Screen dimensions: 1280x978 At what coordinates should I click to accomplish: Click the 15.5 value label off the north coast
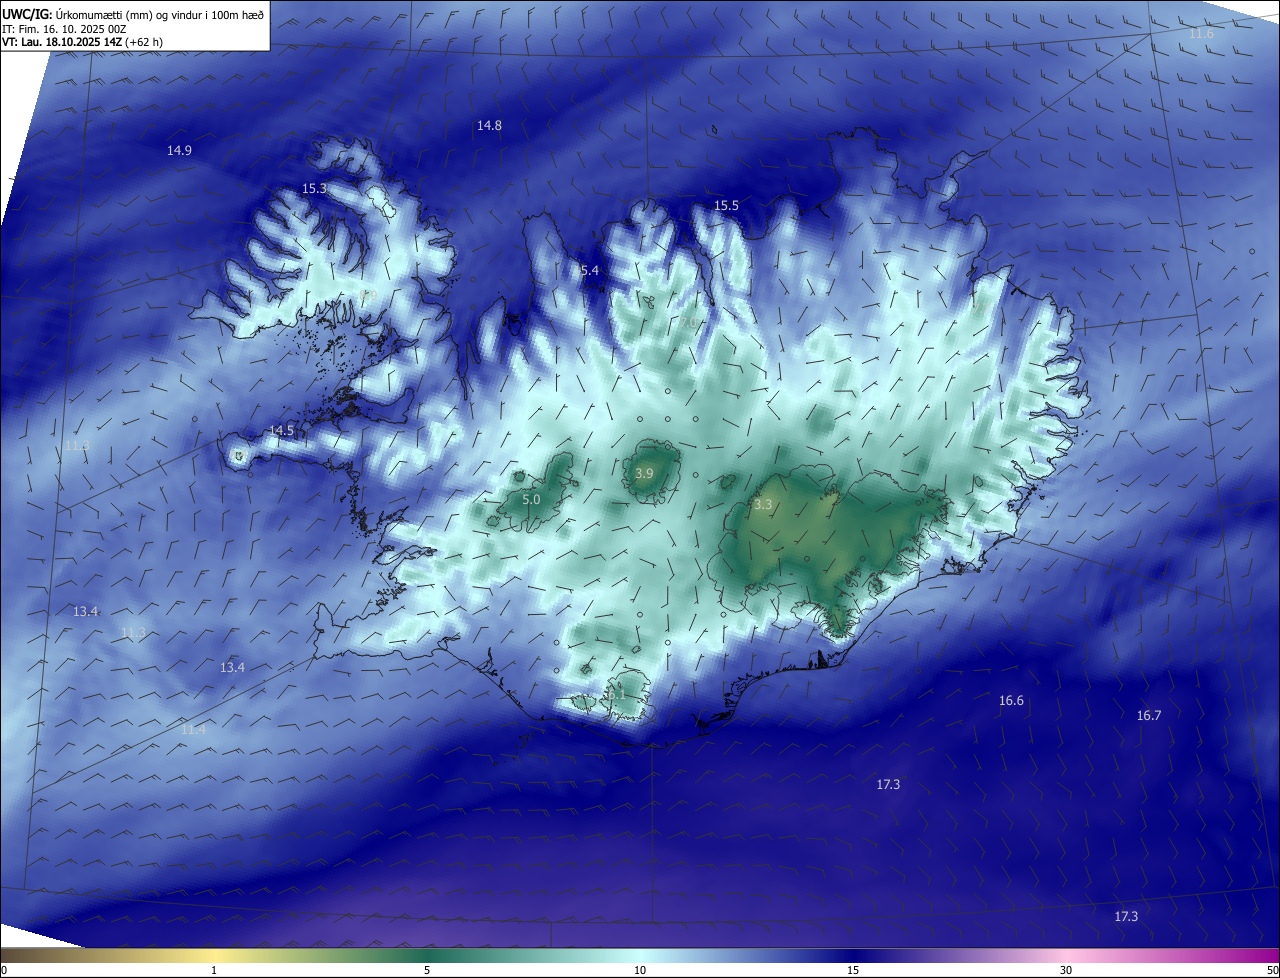tap(726, 205)
